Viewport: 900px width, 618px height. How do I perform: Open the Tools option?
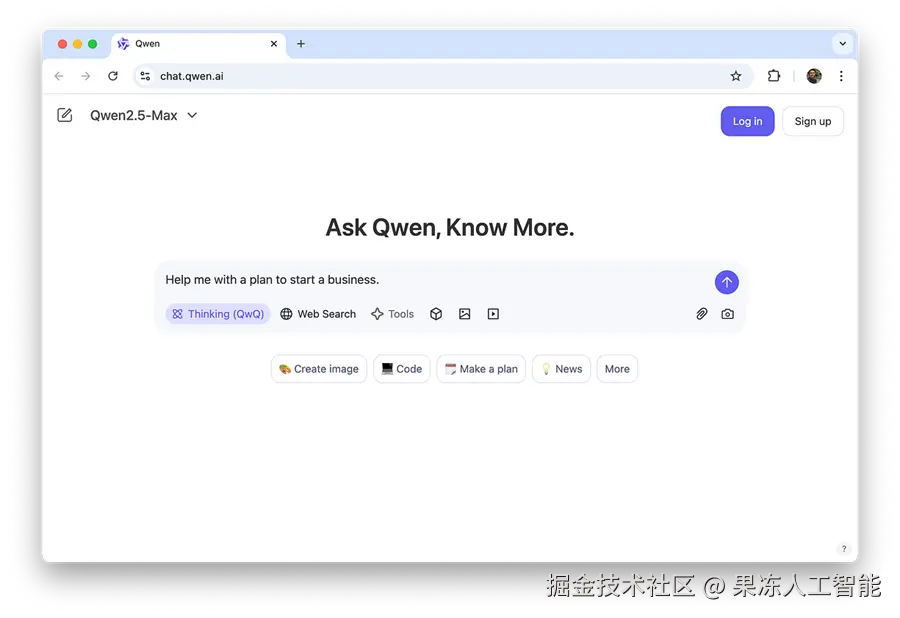(393, 314)
